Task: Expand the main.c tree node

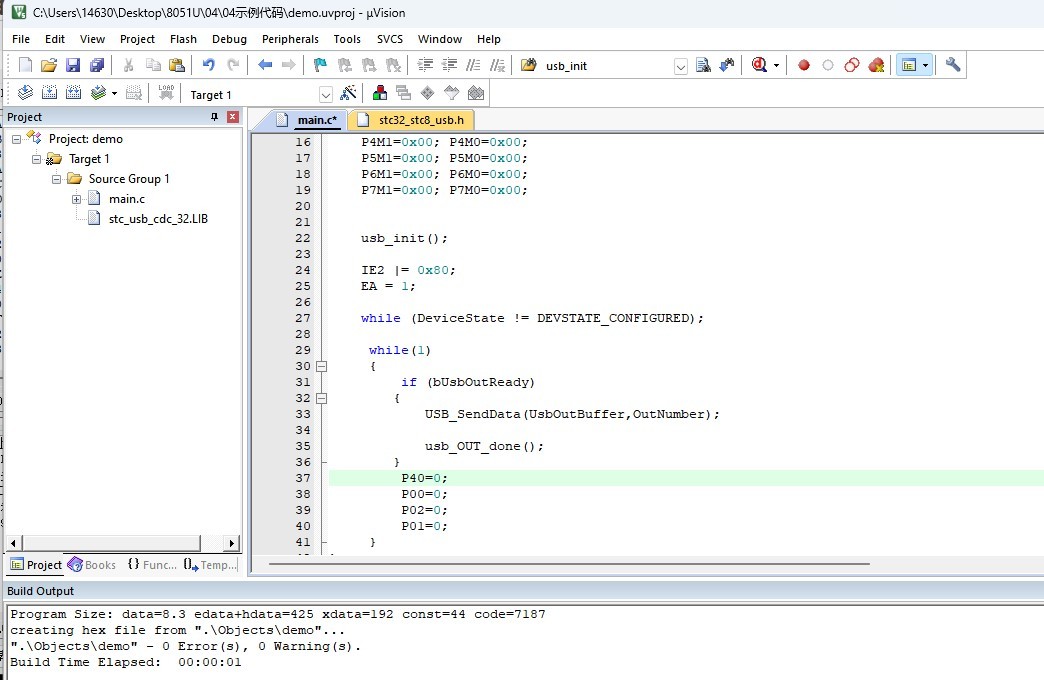Action: [x=77, y=199]
